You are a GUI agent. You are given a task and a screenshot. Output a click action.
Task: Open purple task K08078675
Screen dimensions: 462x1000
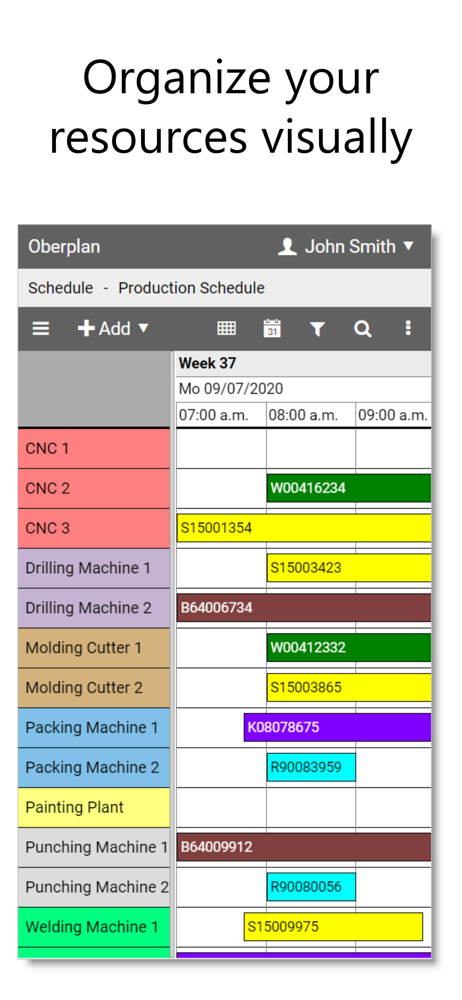[337, 728]
